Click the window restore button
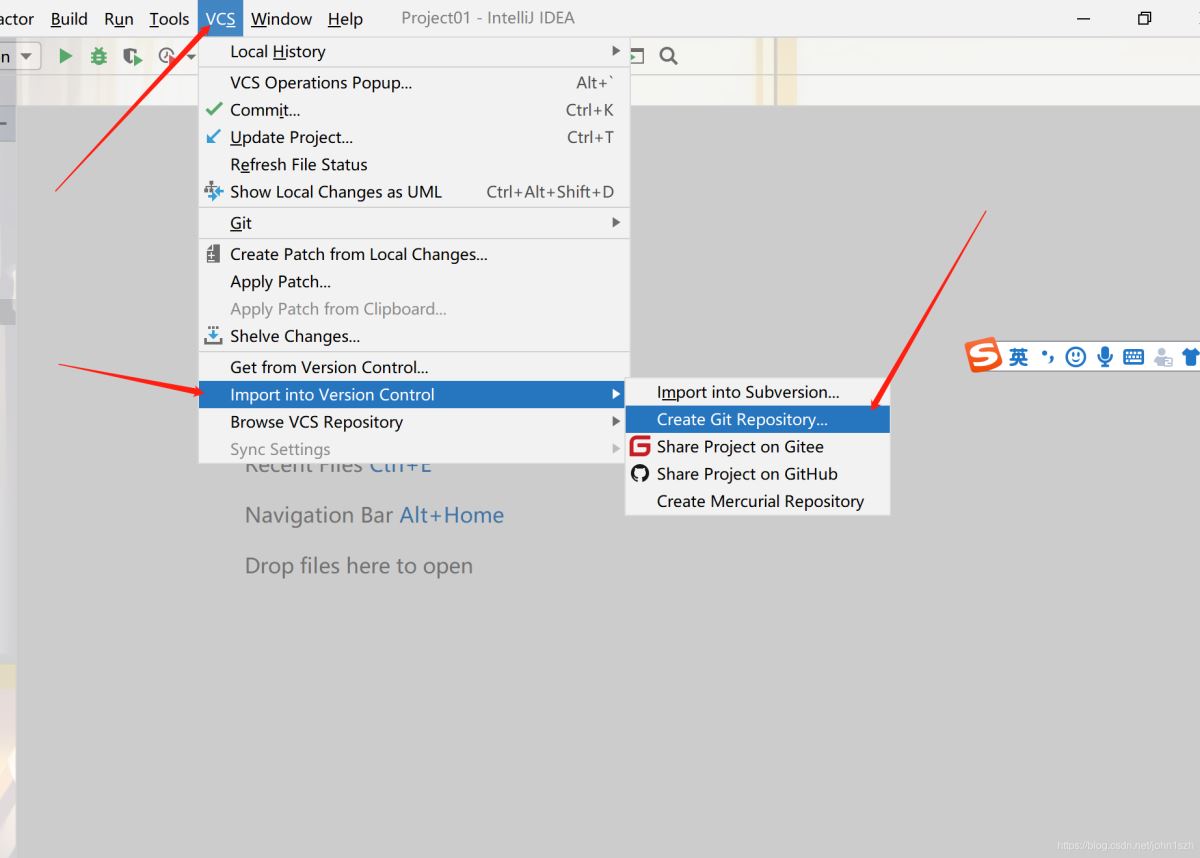This screenshot has width=1200, height=858. tap(1145, 18)
